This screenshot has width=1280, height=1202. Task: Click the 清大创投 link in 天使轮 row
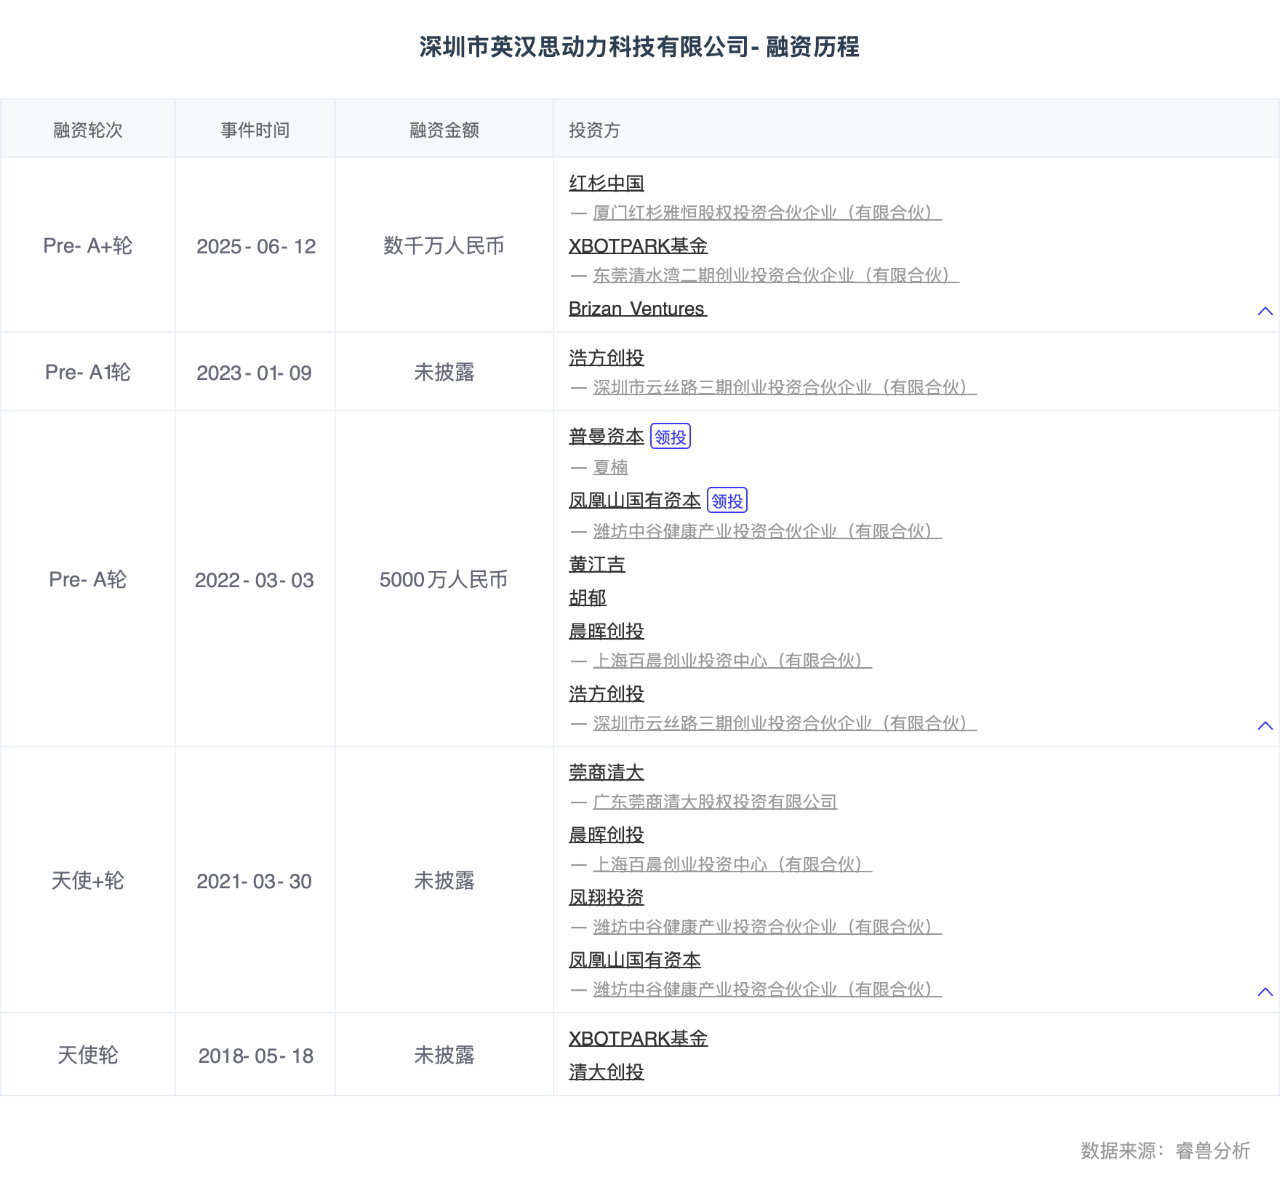605,1071
